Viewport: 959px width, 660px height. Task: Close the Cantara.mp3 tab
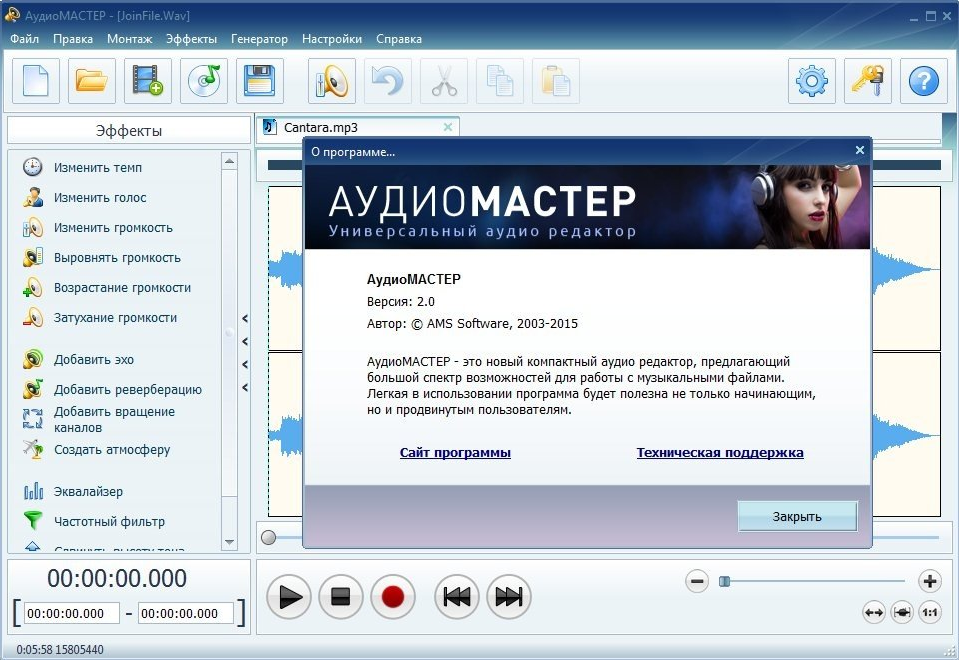point(447,127)
